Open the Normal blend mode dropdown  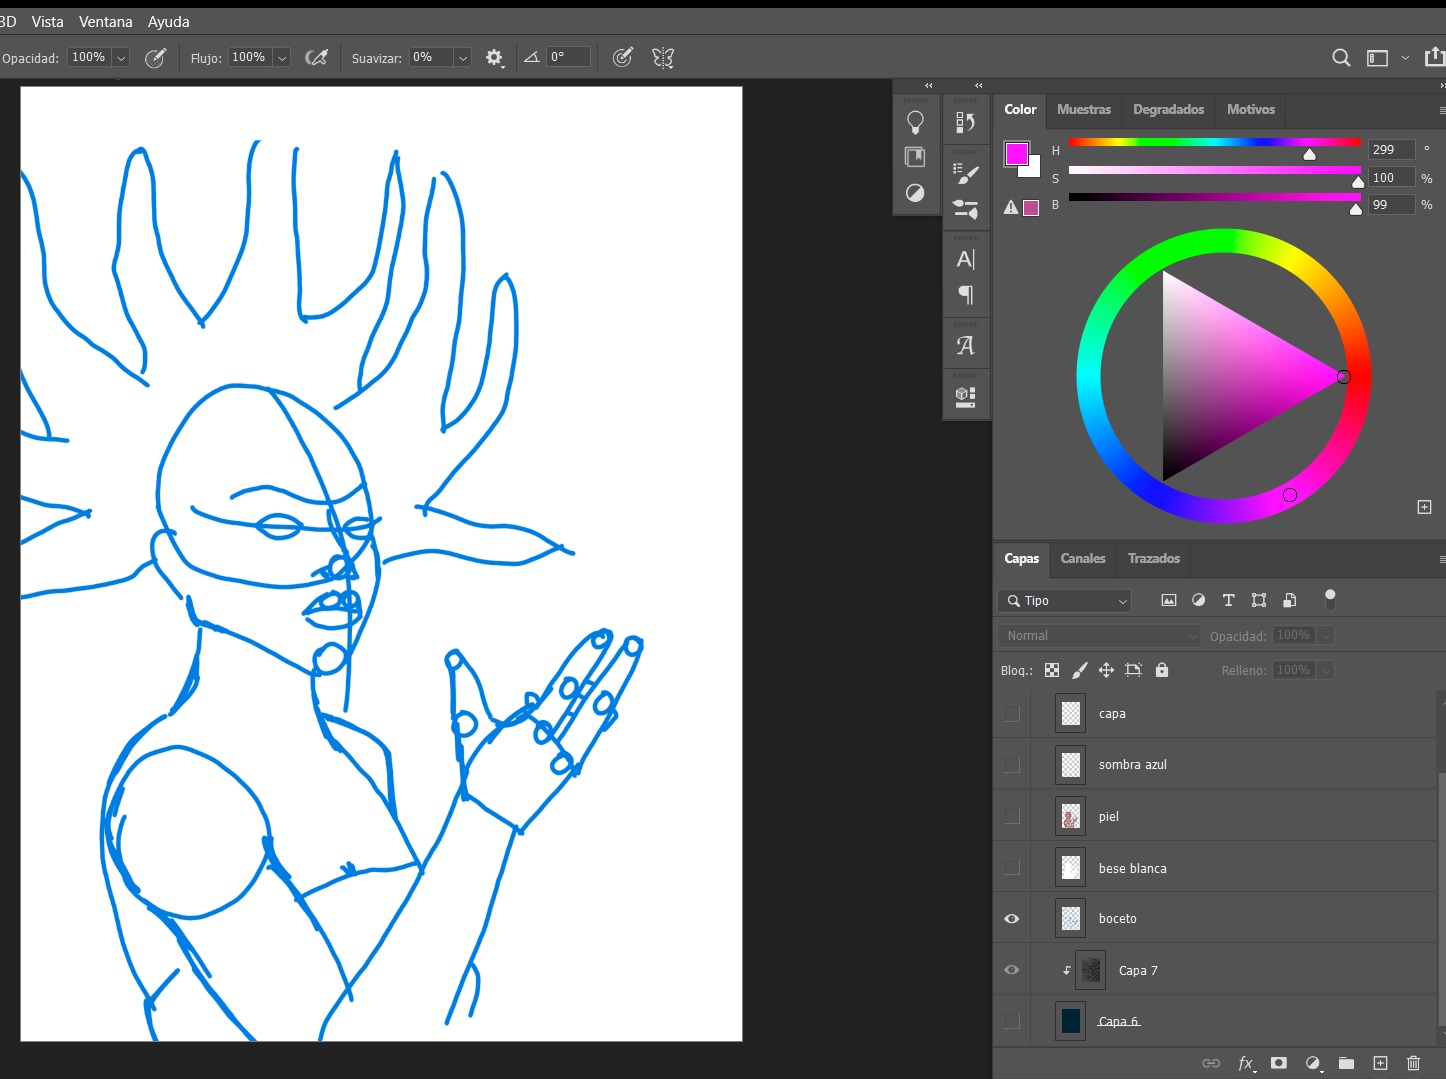tap(1099, 635)
